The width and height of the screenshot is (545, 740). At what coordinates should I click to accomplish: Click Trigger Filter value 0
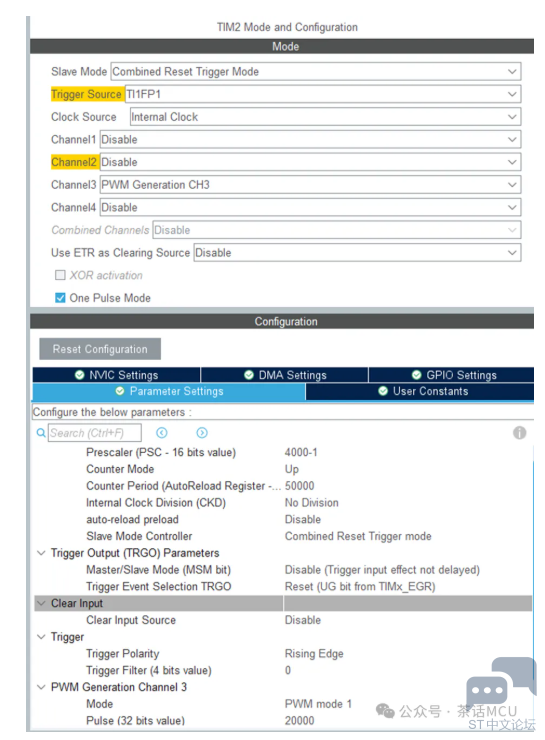coord(288,671)
